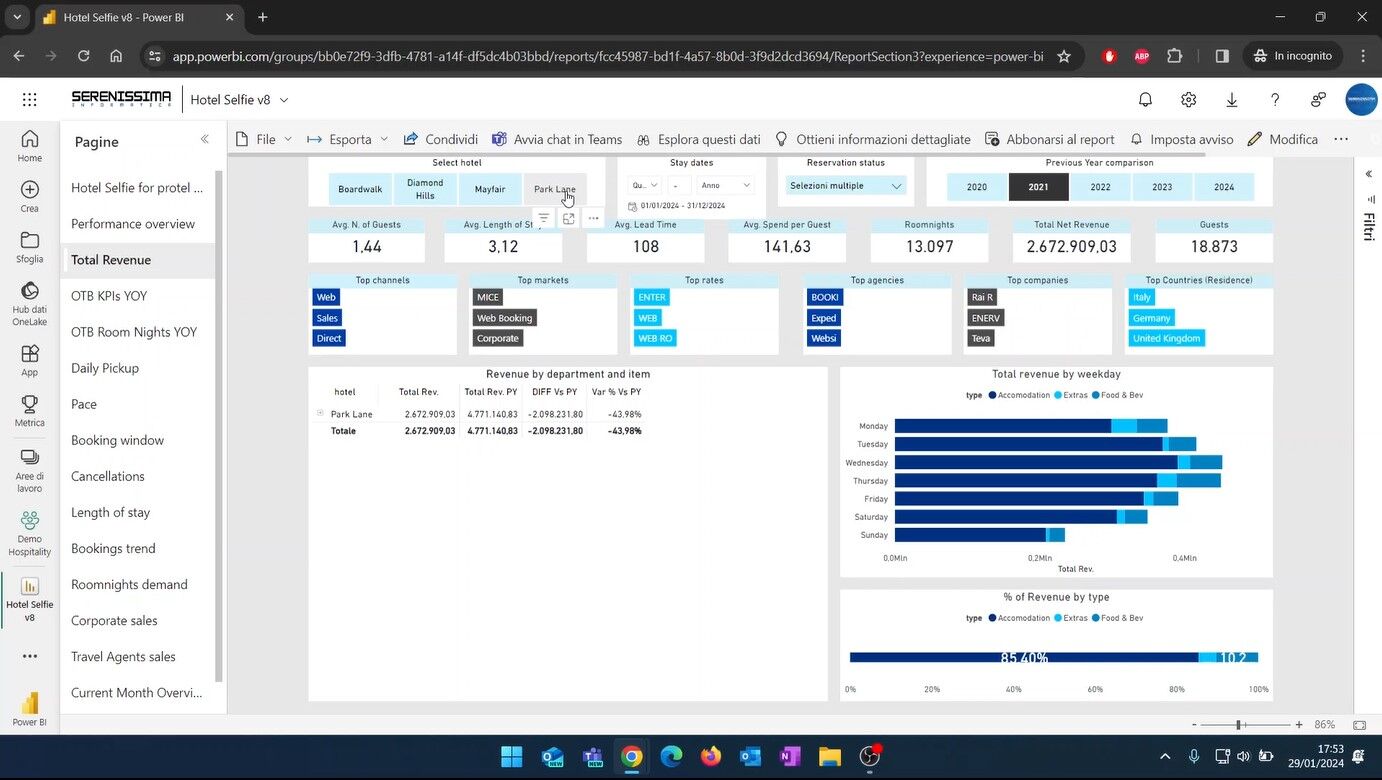The width and height of the screenshot is (1382, 780).
Task: Toggle the Mayfair hotel slicer tile
Action: [490, 189]
